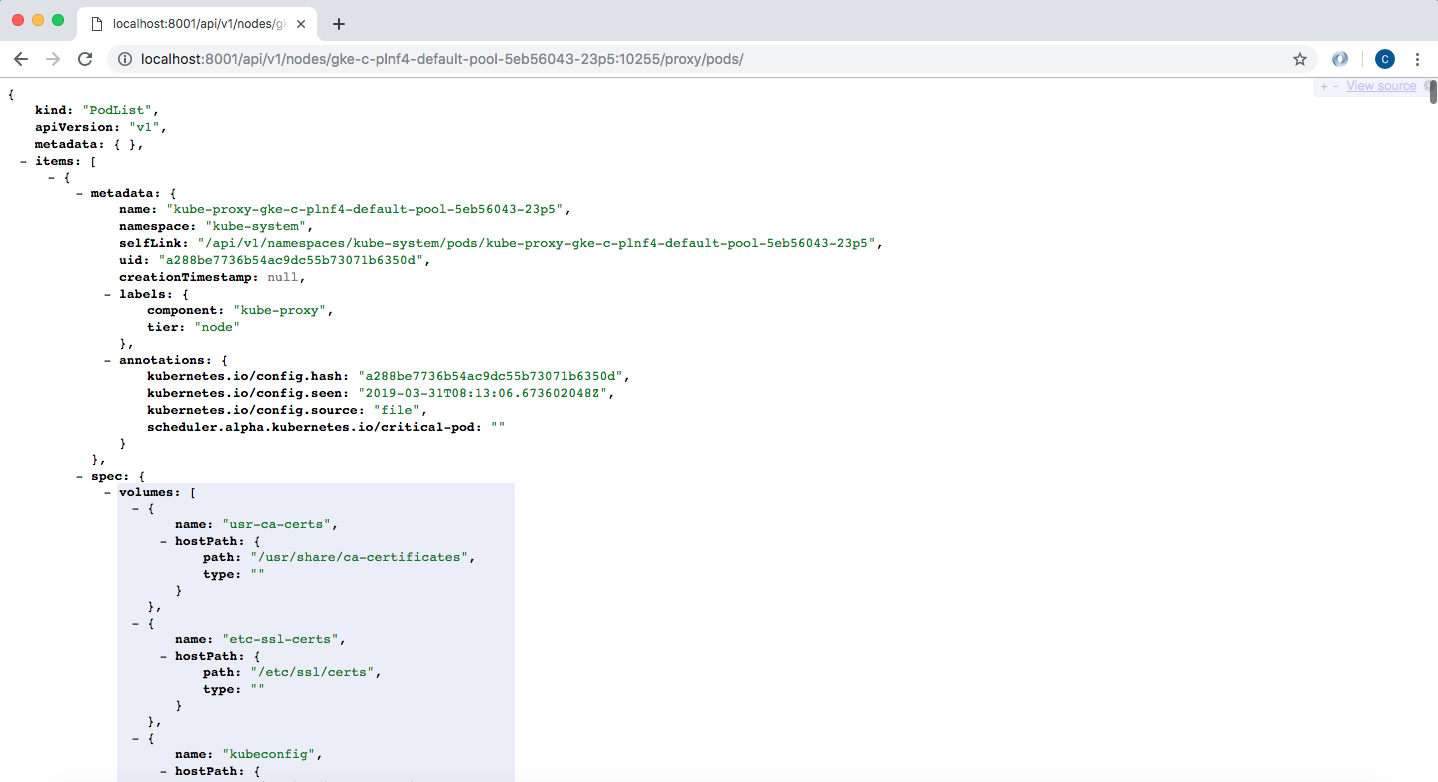Open the JSONView extension icon
1438x782 pixels.
point(1340,59)
